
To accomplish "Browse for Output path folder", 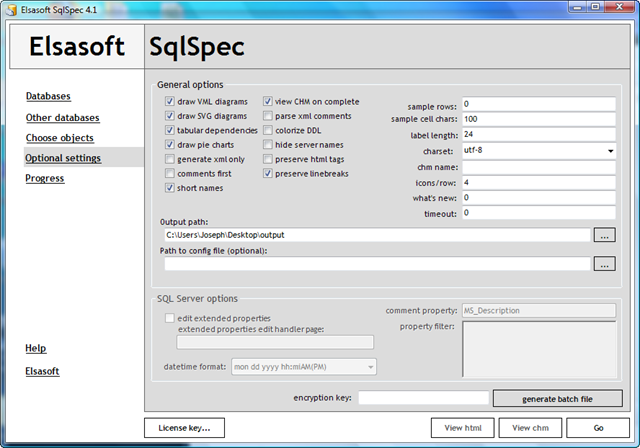I will [x=604, y=235].
